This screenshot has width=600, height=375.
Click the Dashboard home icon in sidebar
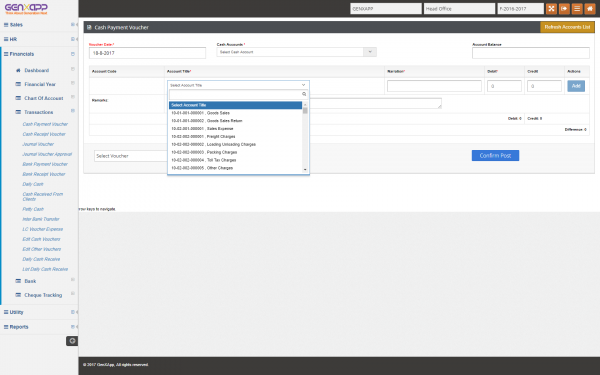pyautogui.click(x=18, y=70)
